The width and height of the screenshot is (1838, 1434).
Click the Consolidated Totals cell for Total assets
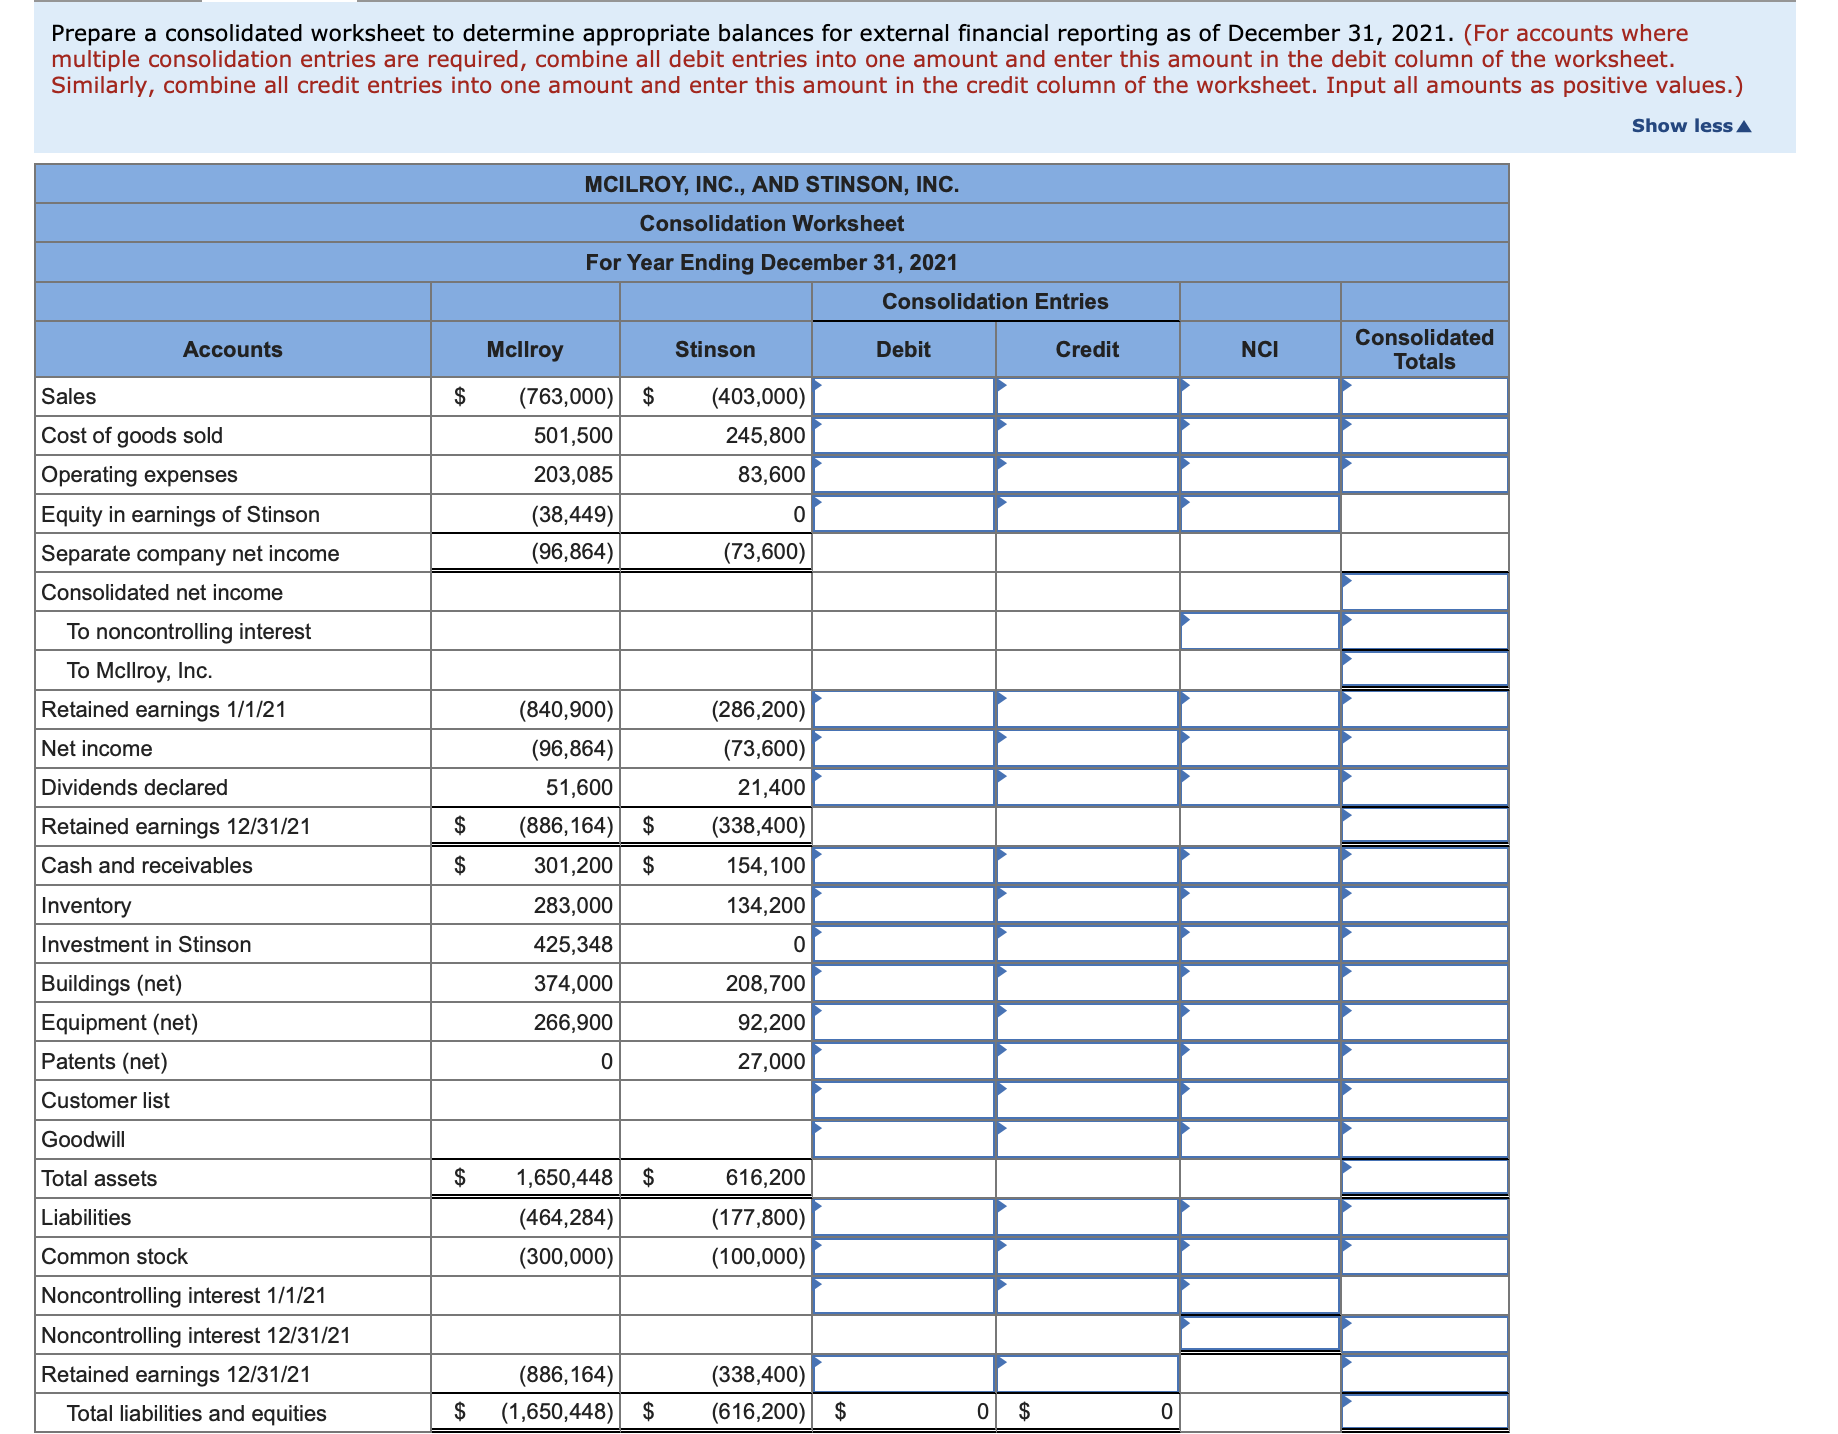click(x=1424, y=1178)
